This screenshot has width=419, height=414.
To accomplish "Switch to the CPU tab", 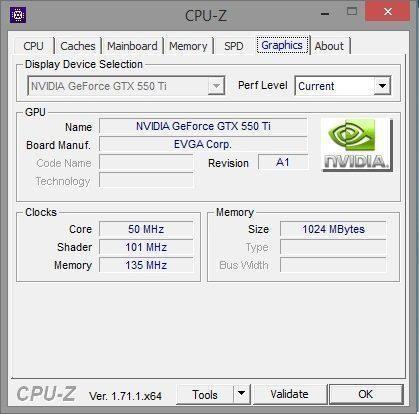I will coord(34,46).
